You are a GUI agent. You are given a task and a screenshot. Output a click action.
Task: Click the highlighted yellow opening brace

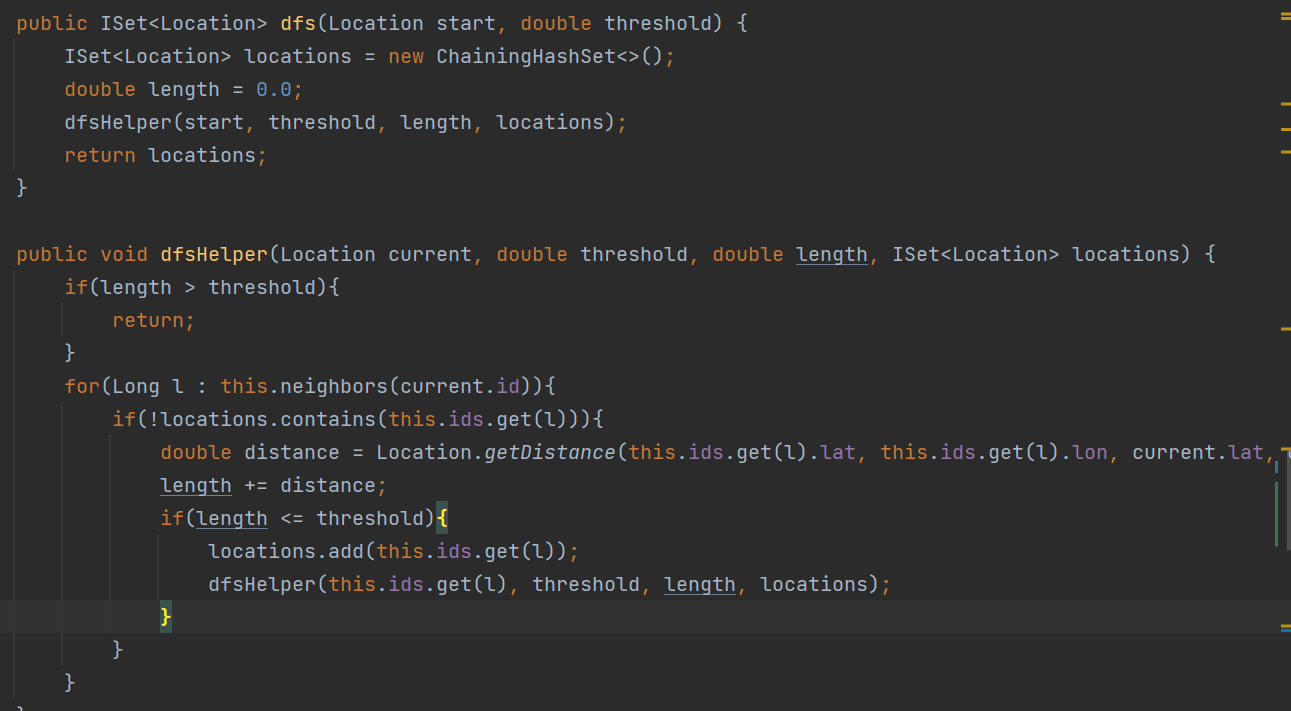pos(442,518)
